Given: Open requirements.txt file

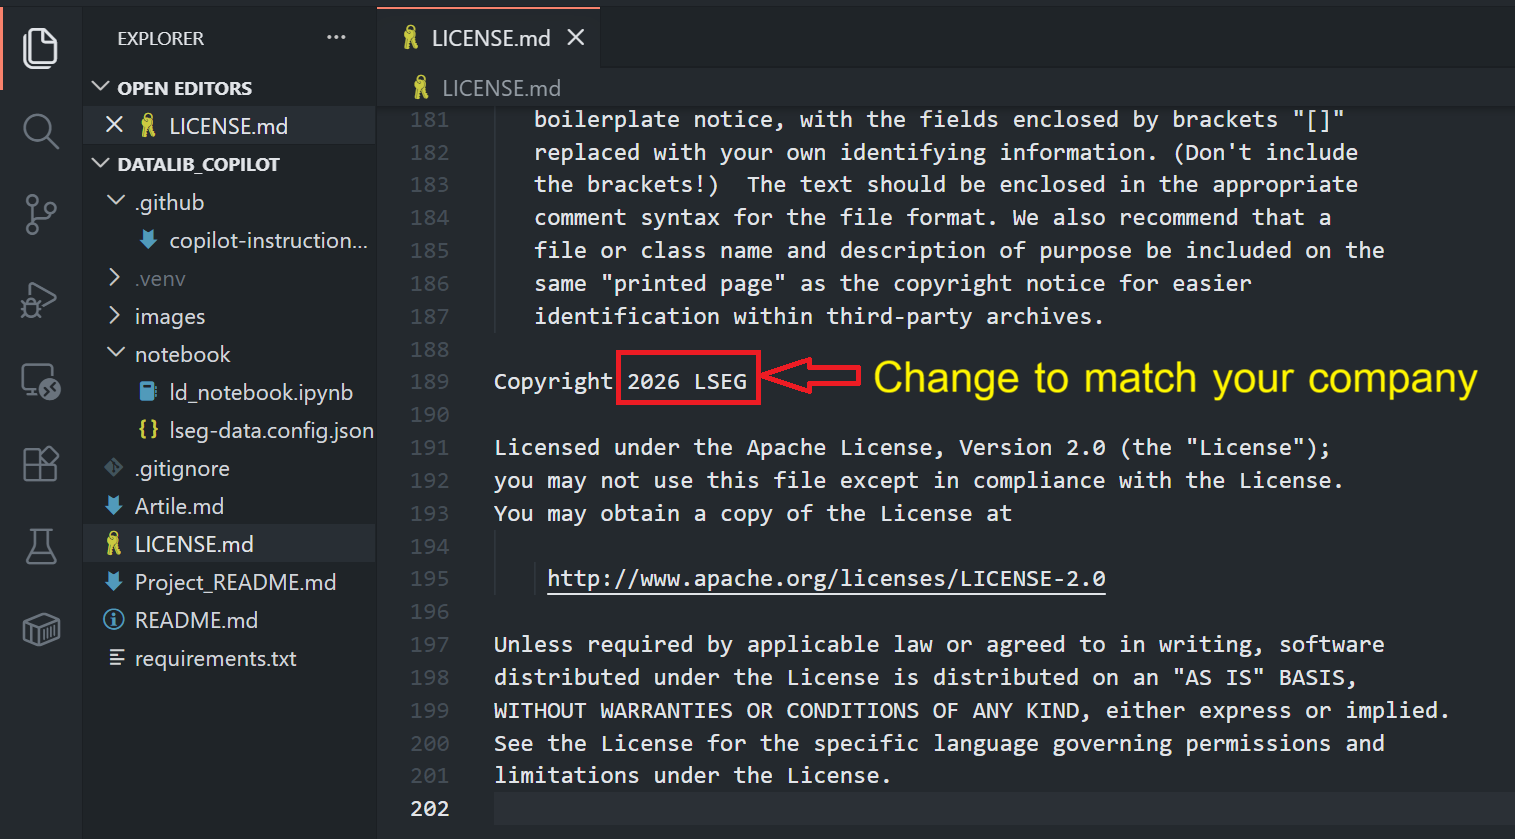Looking at the screenshot, I should (229, 658).
